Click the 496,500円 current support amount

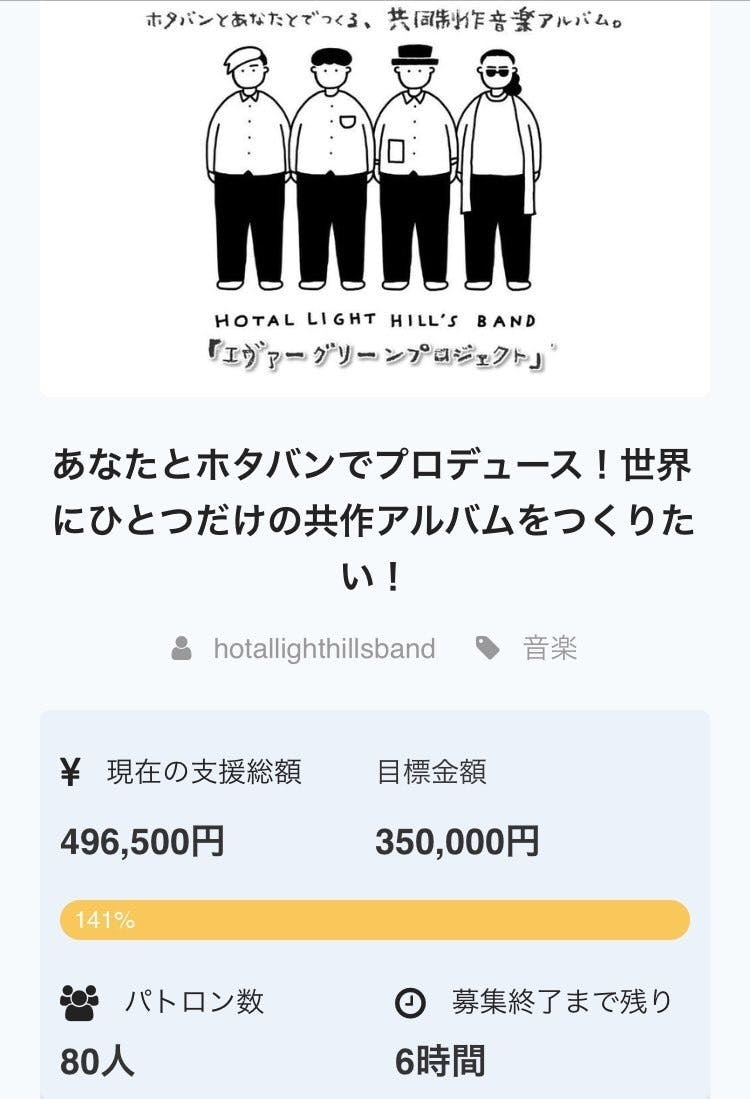point(142,842)
